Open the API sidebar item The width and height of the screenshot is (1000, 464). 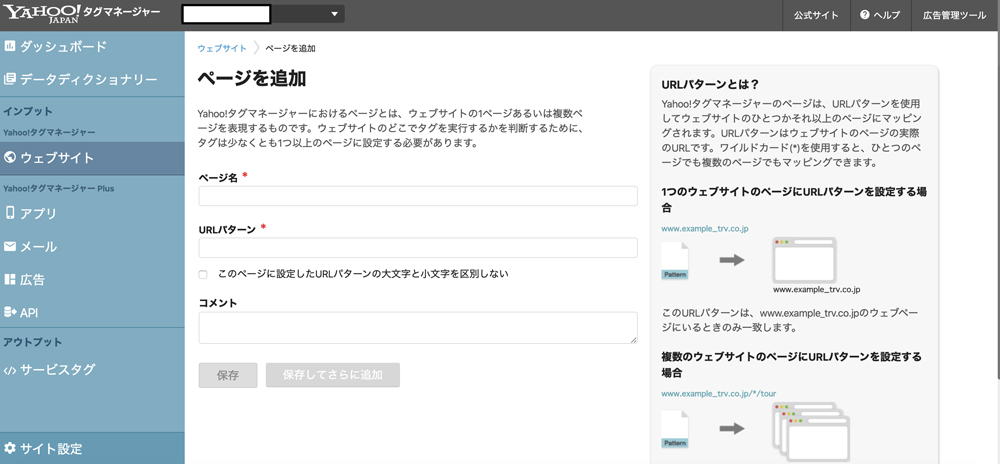pyautogui.click(x=92, y=312)
